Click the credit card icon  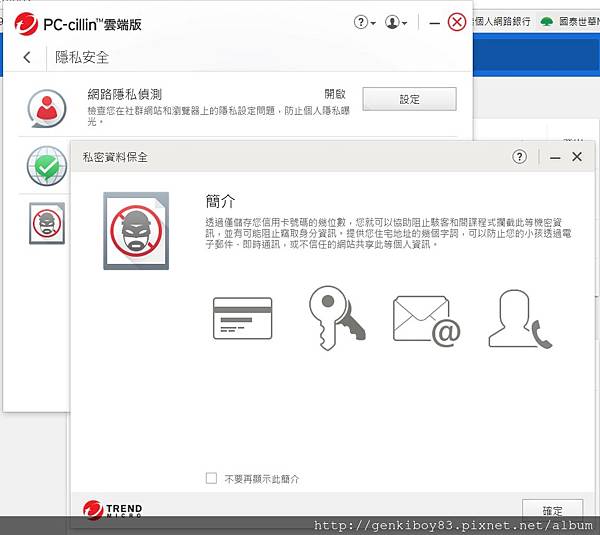click(243, 318)
